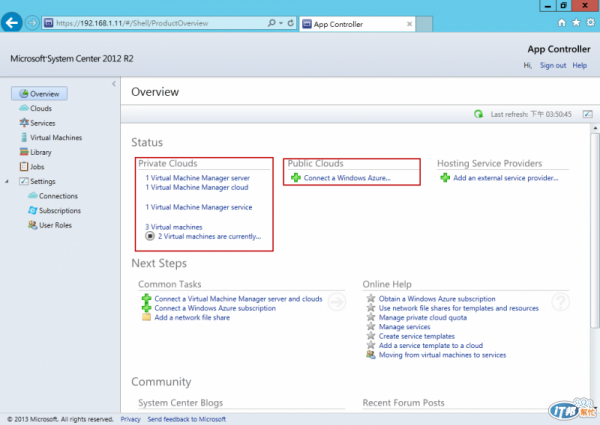Image resolution: width=600 pixels, height=425 pixels.
Task: Click the Connections cloud icon
Action: (33, 195)
